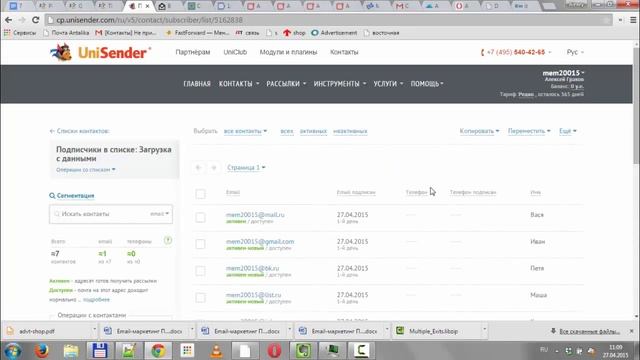The height and width of the screenshot is (360, 640).
Task: Return via Списки контактов back link
Action: pyautogui.click(x=80, y=131)
